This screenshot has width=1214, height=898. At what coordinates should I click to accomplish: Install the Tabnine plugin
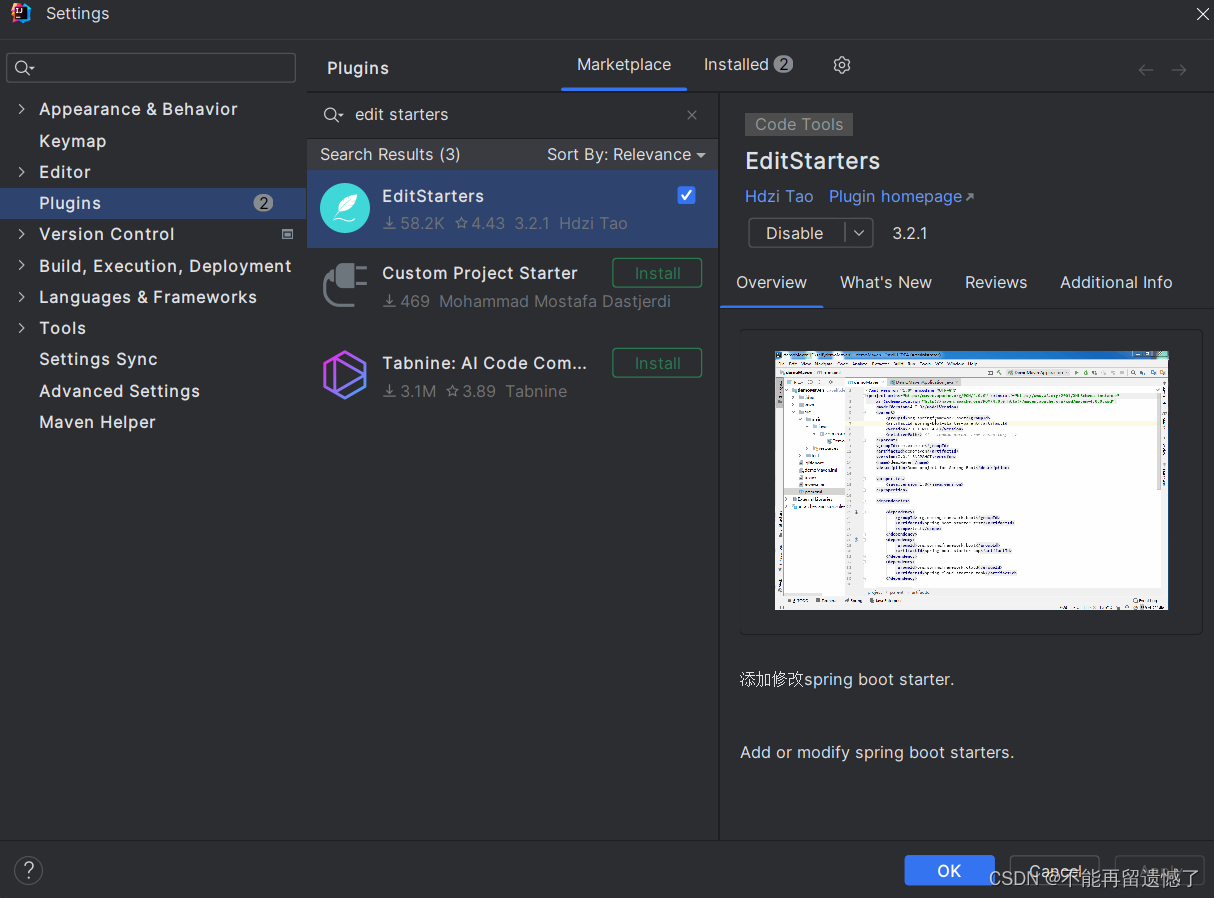[x=657, y=363]
